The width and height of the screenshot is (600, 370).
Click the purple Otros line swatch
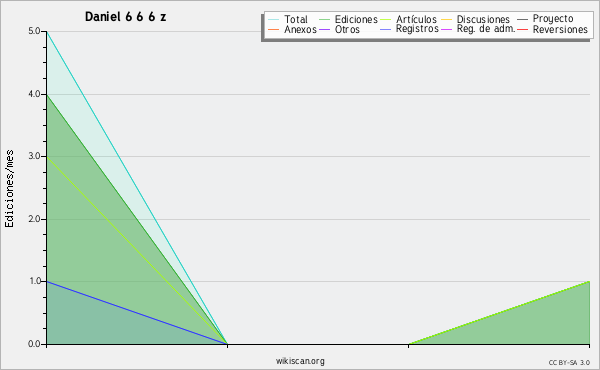(324, 29)
